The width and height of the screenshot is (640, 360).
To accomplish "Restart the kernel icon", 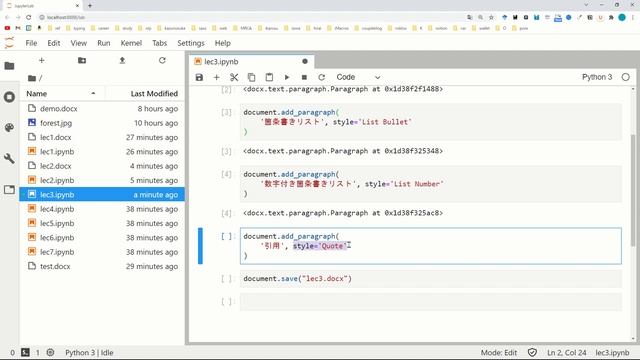I will pyautogui.click(x=322, y=77).
